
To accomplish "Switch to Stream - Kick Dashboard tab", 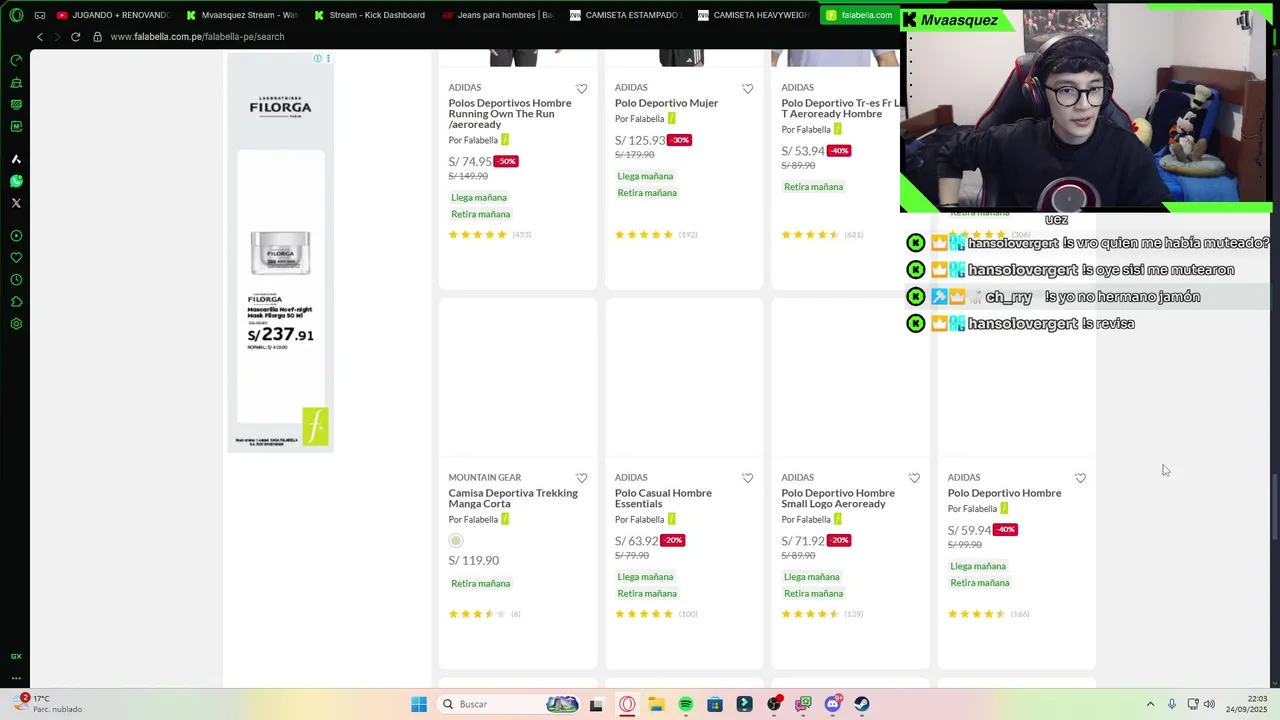I will 371,15.
